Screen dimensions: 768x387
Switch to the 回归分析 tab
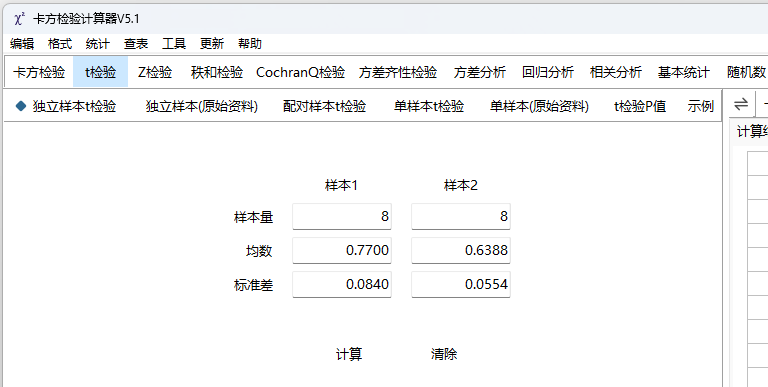click(x=548, y=72)
